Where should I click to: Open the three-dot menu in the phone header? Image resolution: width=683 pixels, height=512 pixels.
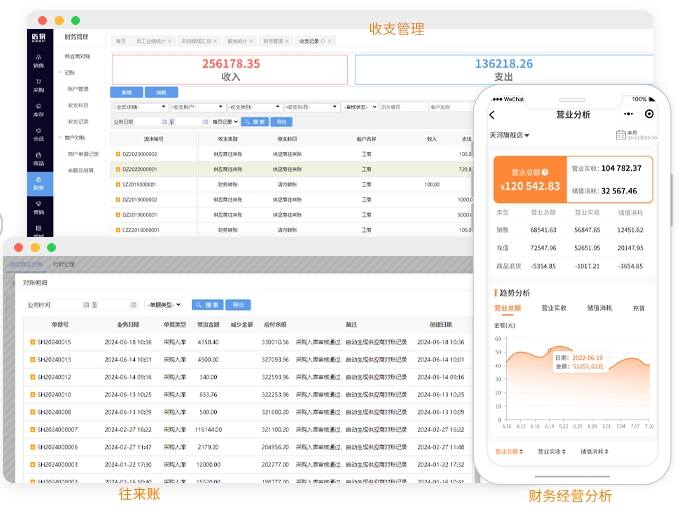coord(628,114)
